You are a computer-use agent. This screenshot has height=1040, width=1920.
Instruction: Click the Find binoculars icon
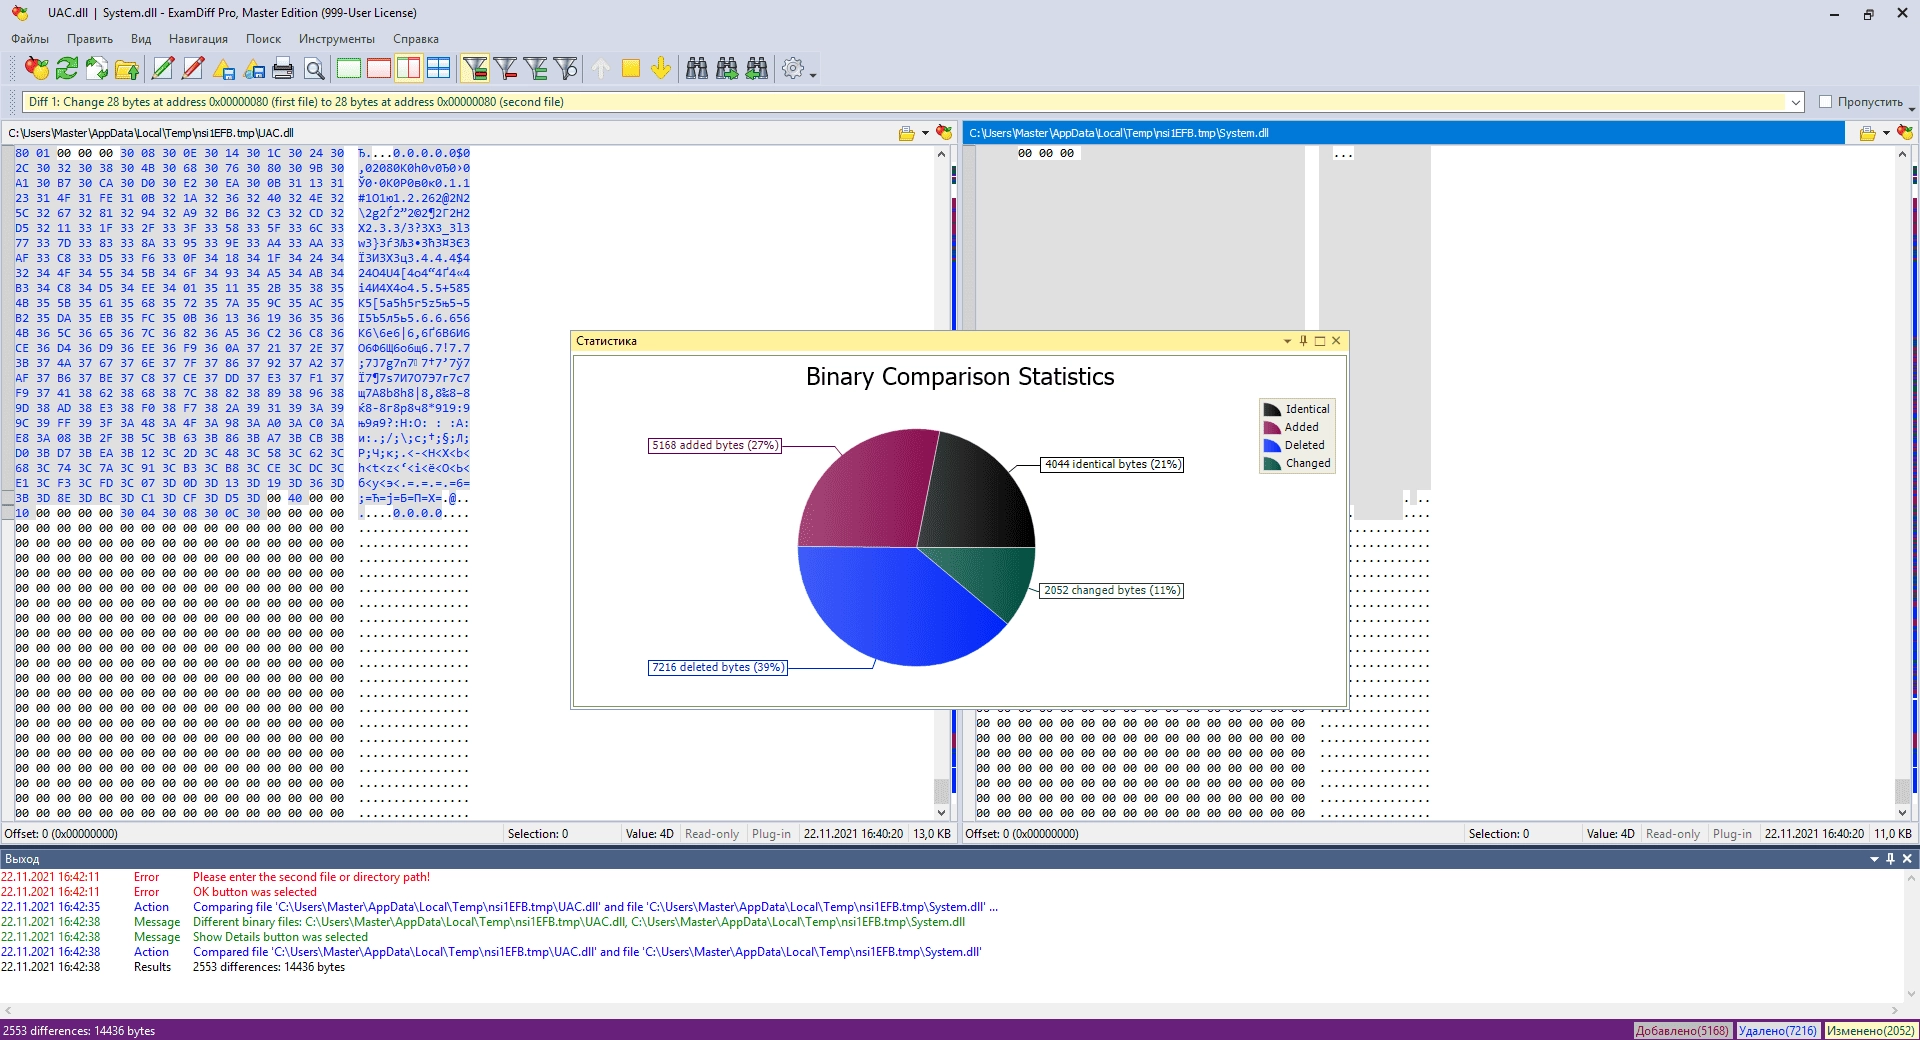(x=697, y=68)
